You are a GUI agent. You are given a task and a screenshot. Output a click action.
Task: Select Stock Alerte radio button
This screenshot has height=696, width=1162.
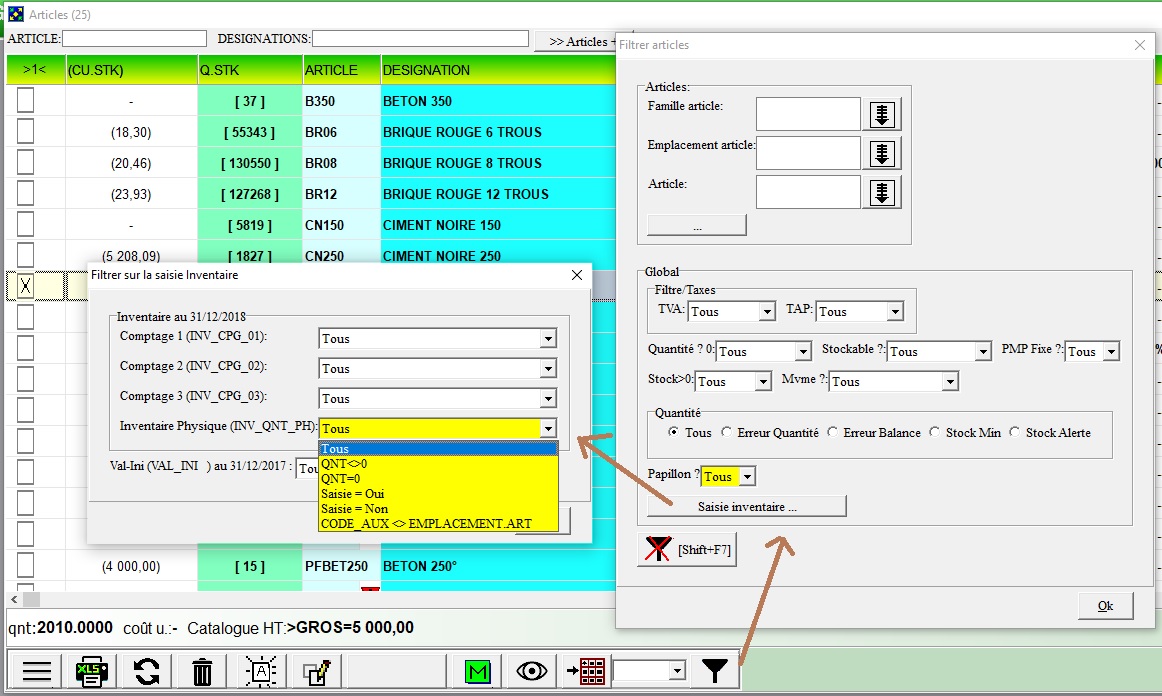(x=1015, y=431)
